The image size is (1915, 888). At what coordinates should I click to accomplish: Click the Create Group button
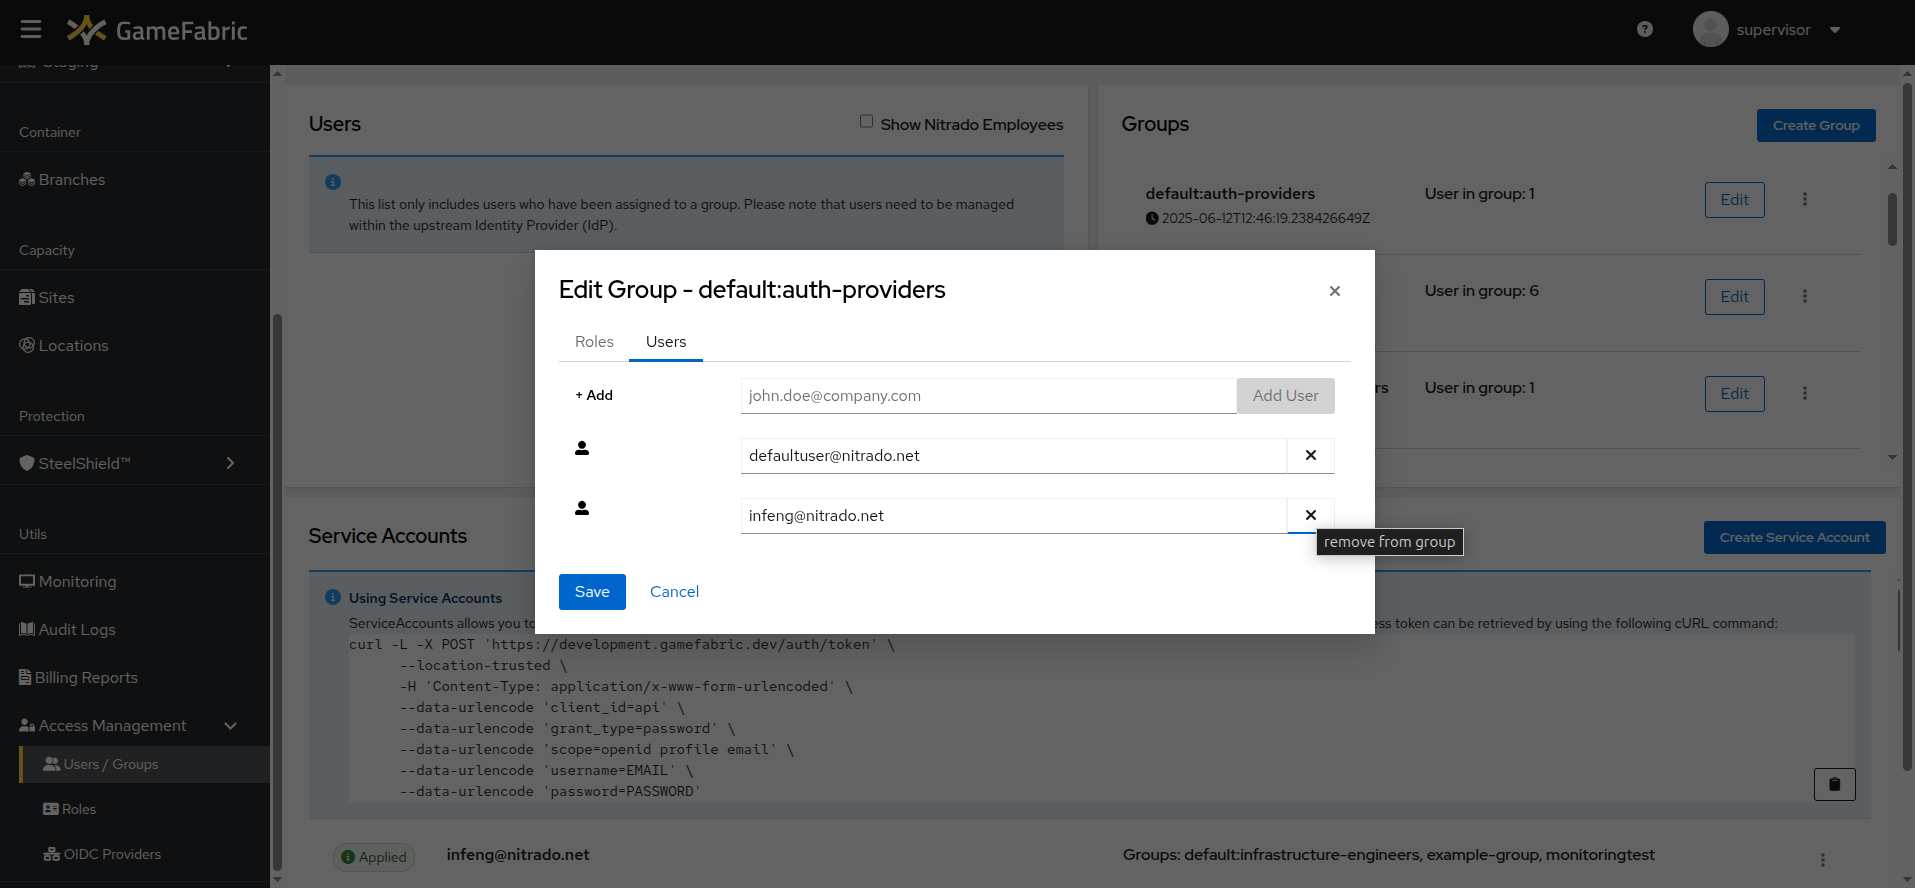1816,125
